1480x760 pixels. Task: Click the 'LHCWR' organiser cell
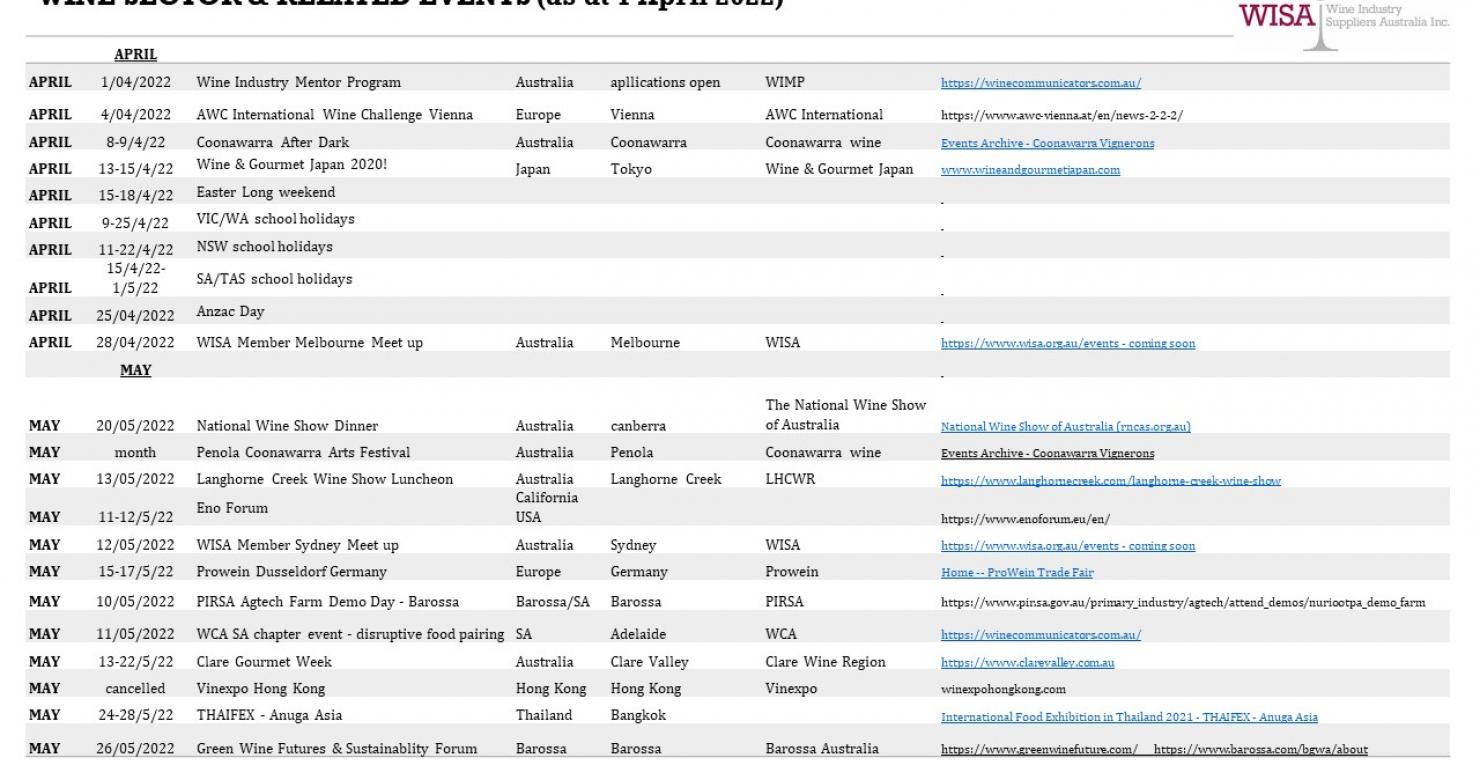click(790, 479)
